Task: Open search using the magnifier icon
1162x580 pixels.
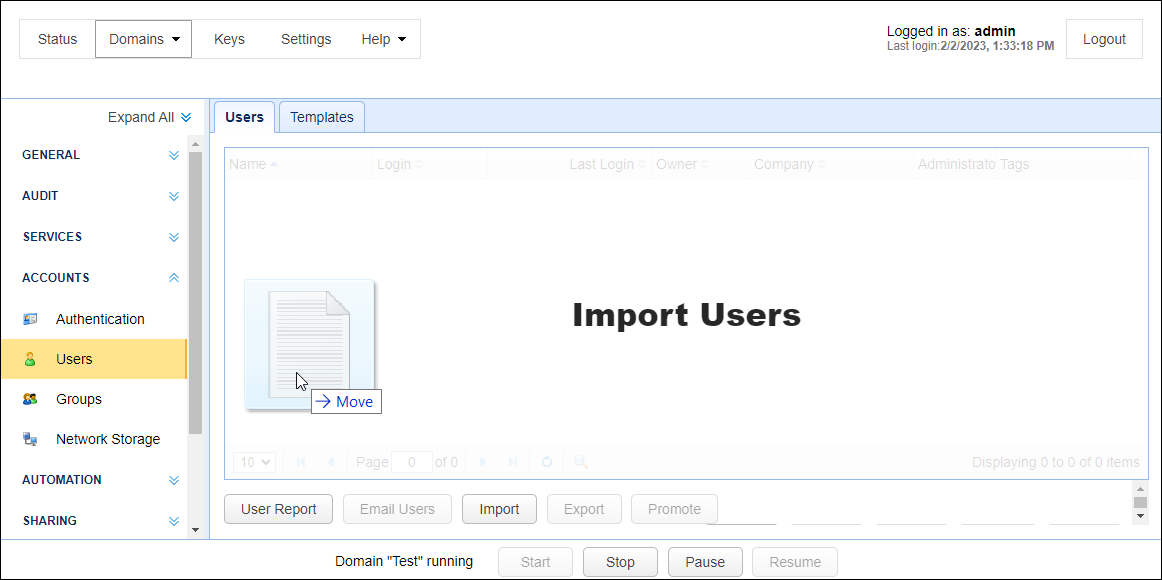Action: click(580, 462)
